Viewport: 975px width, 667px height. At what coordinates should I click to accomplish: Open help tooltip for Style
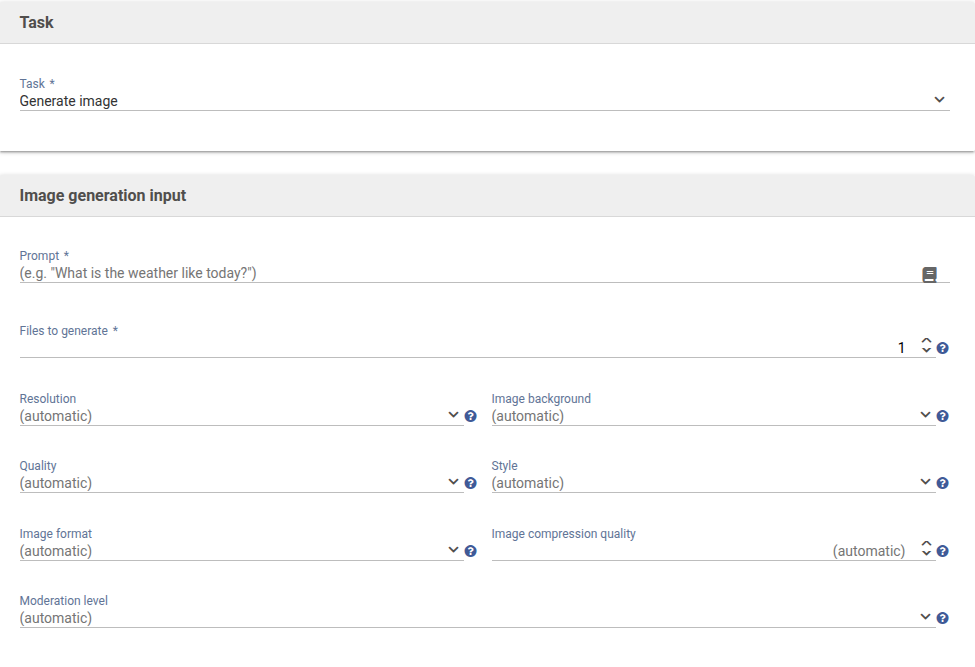pyautogui.click(x=942, y=483)
